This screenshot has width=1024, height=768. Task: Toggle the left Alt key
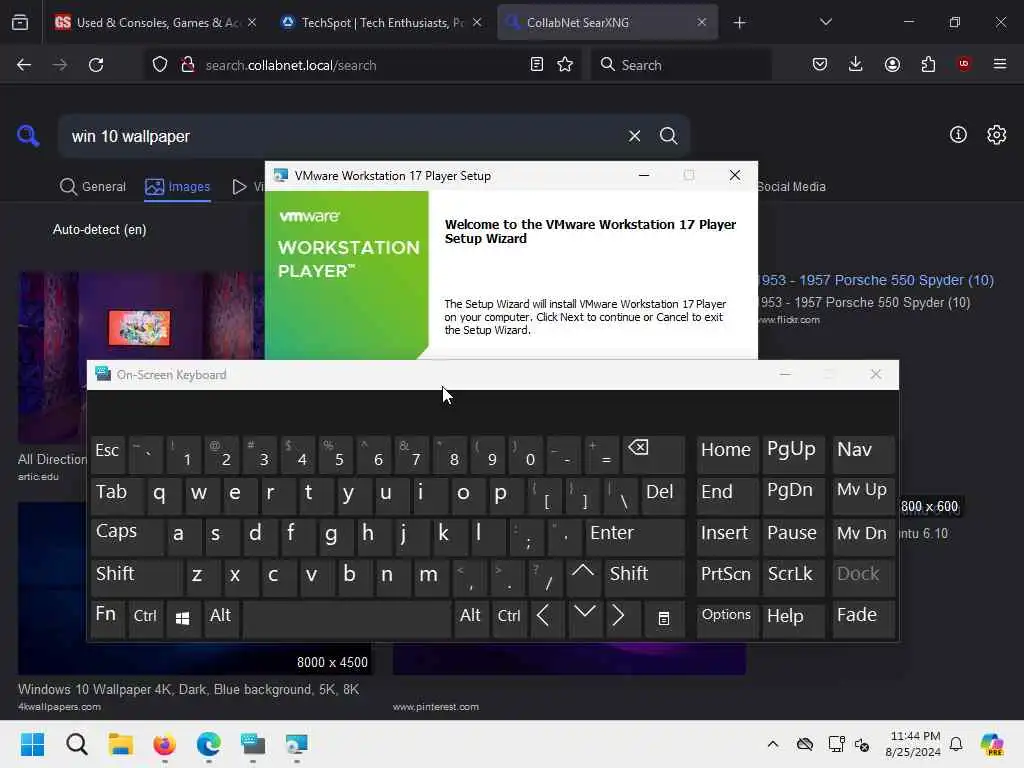pos(221,618)
